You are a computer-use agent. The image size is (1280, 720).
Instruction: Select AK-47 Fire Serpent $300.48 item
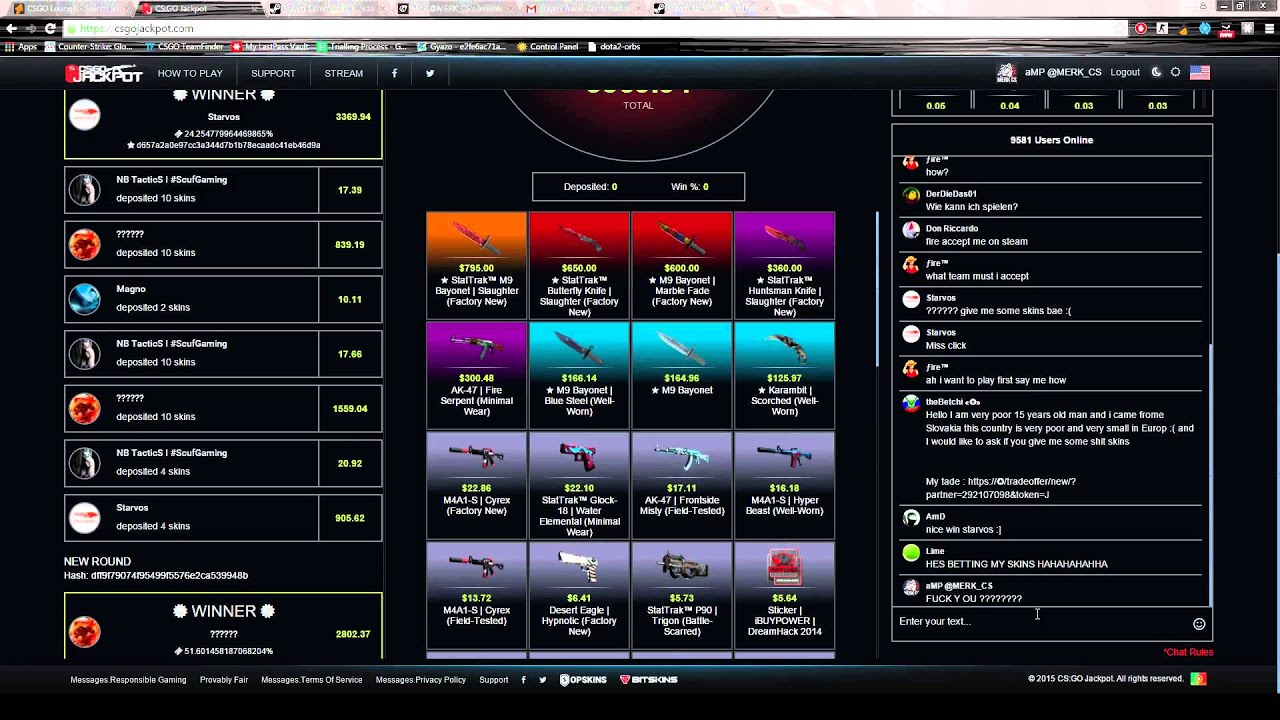click(476, 374)
